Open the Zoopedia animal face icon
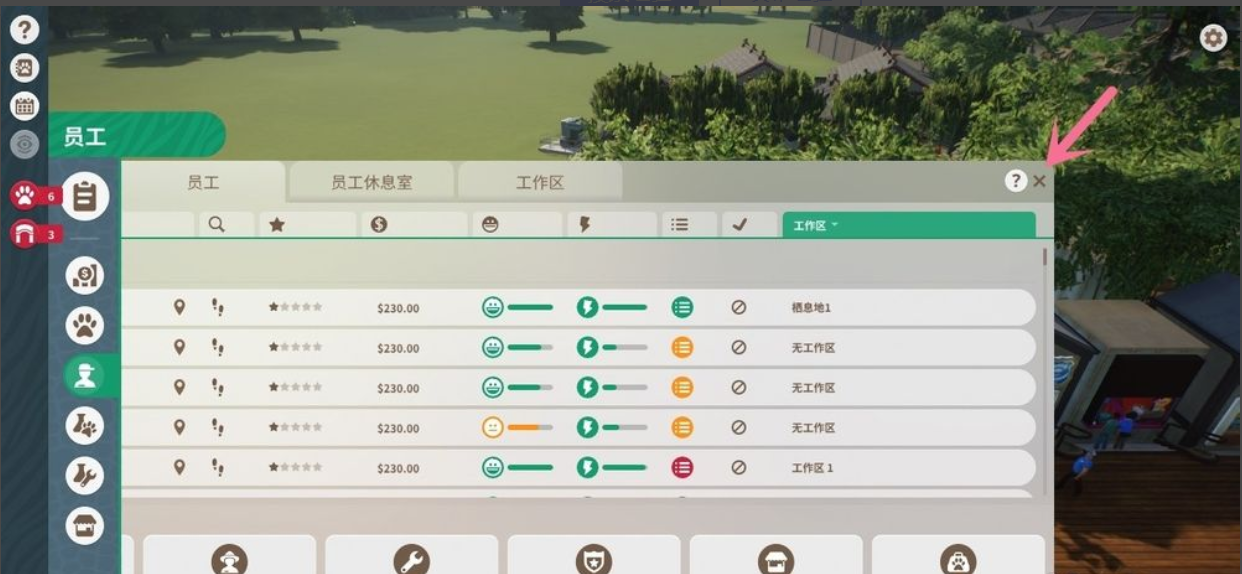Screen dimensions: 1242x574 [25, 68]
